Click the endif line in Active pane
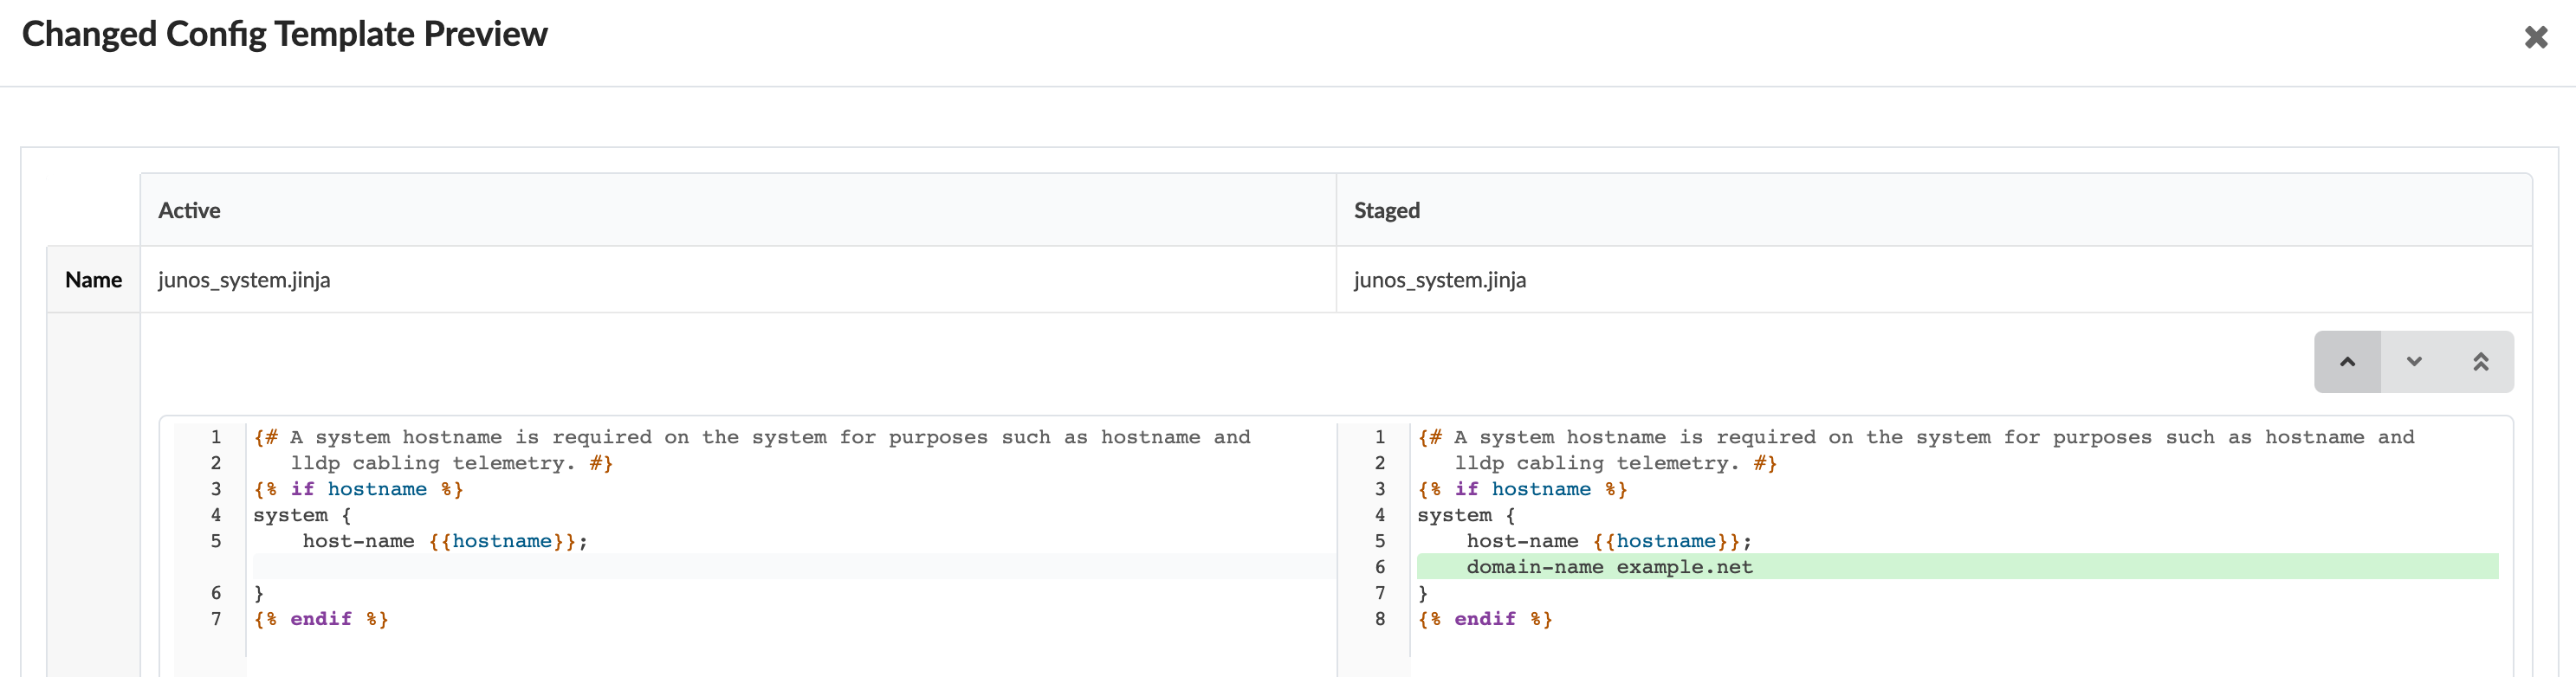Screen dimensions: 2576x677 coord(321,619)
